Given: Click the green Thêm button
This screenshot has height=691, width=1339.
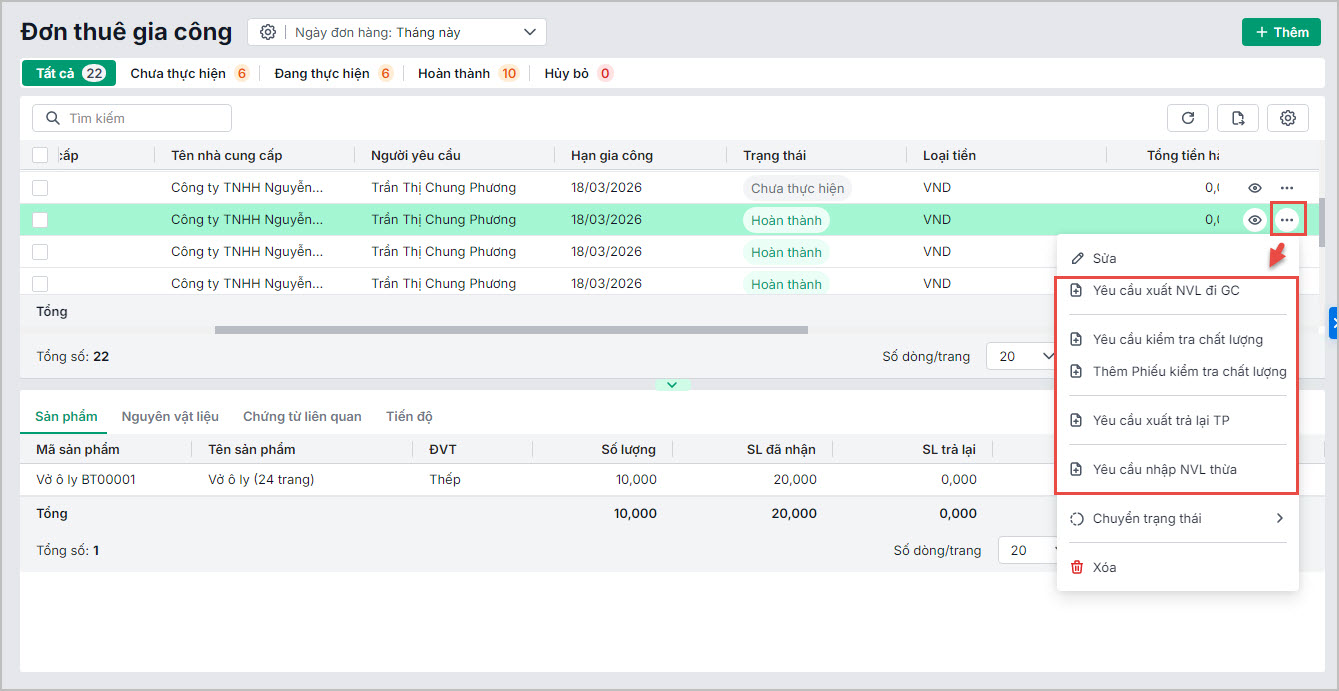Looking at the screenshot, I should [1281, 32].
